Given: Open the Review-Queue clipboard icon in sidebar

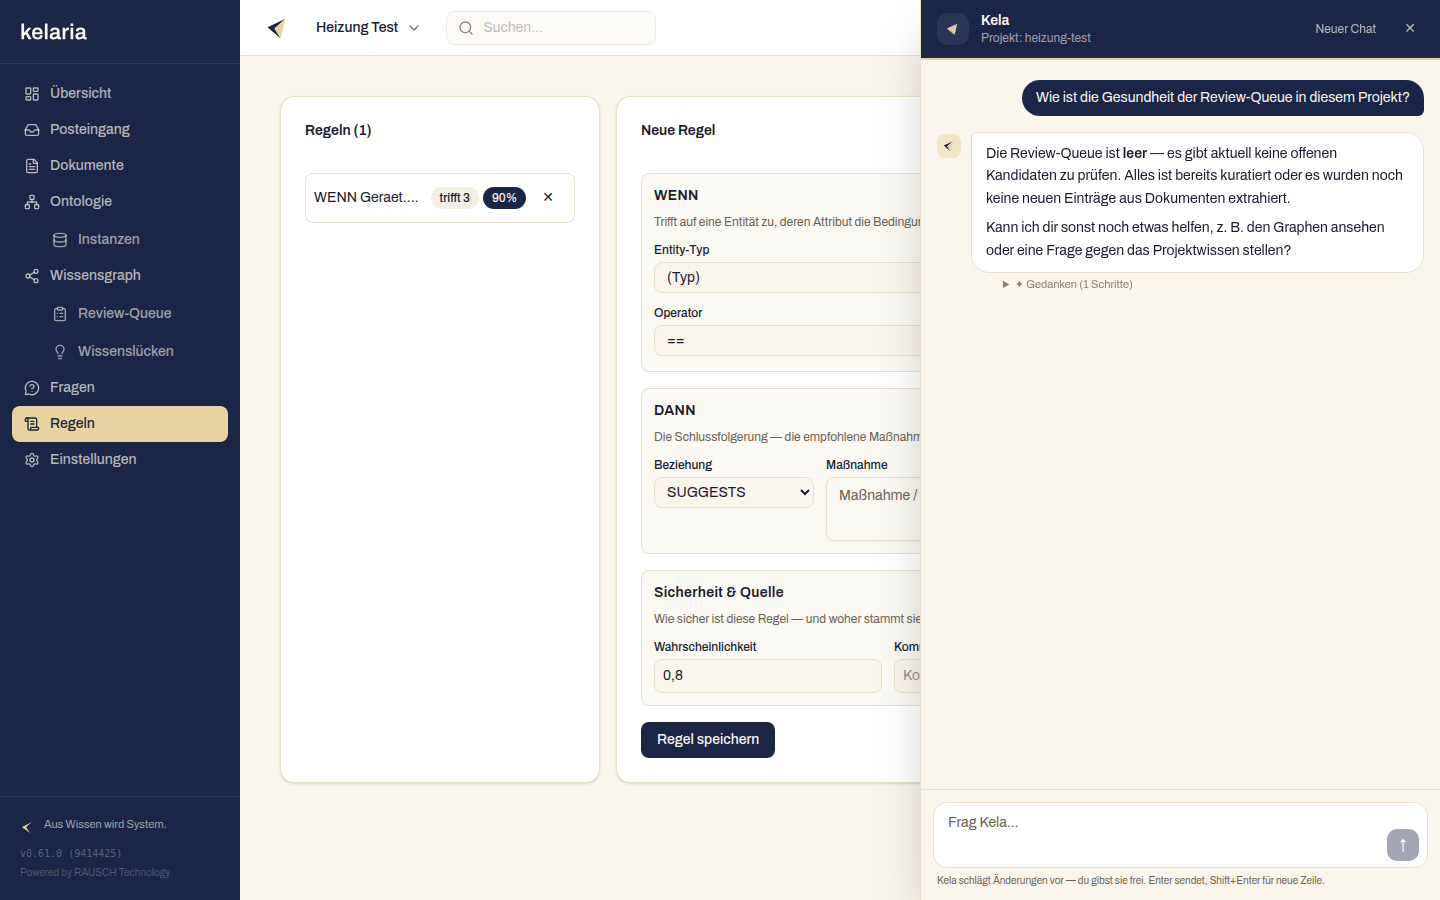Looking at the screenshot, I should click(x=60, y=314).
